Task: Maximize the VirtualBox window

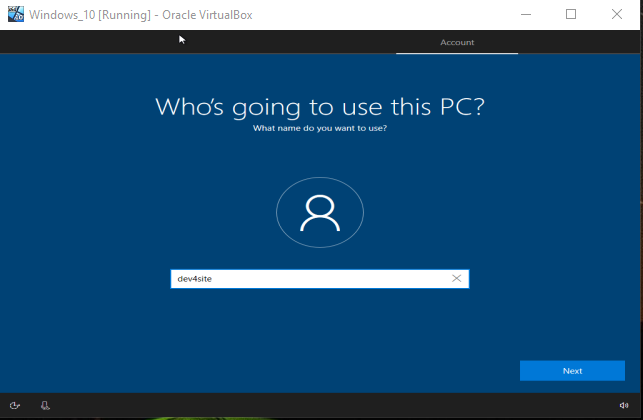Action: click(x=571, y=14)
